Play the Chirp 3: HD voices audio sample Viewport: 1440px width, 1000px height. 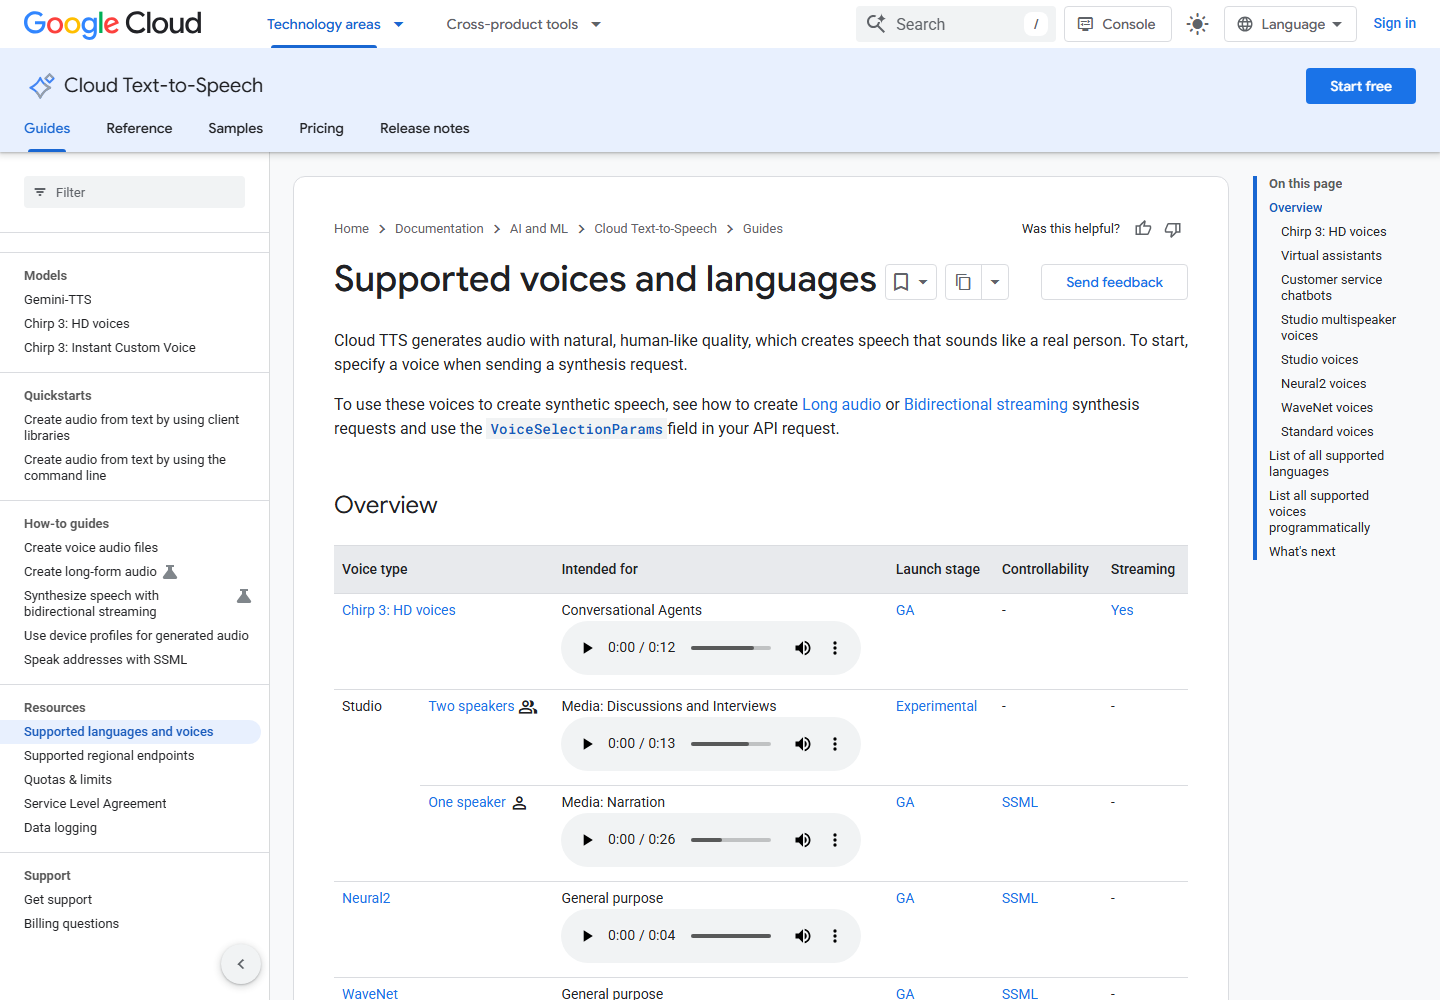coord(587,648)
